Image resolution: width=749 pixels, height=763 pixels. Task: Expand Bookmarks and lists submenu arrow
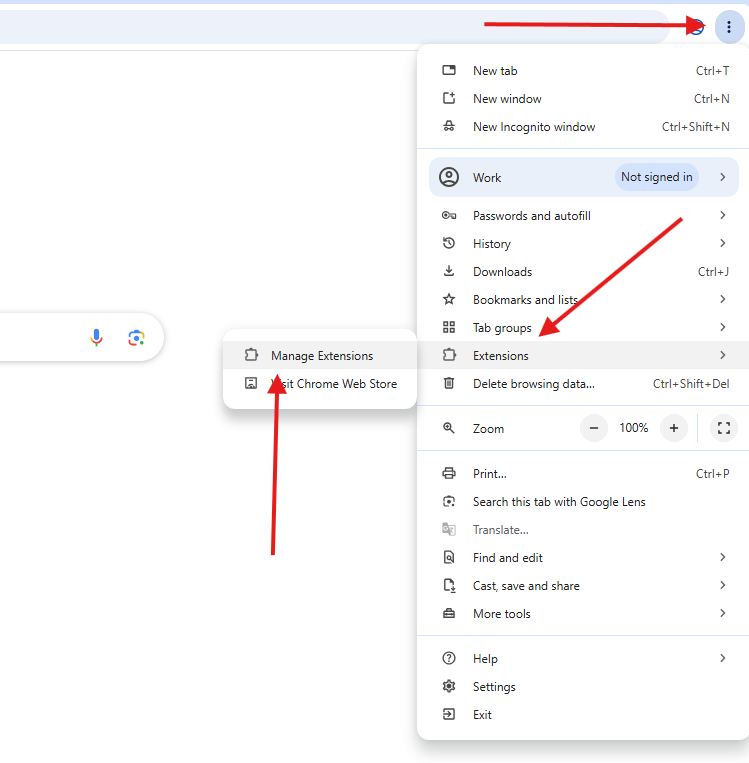[x=723, y=299]
